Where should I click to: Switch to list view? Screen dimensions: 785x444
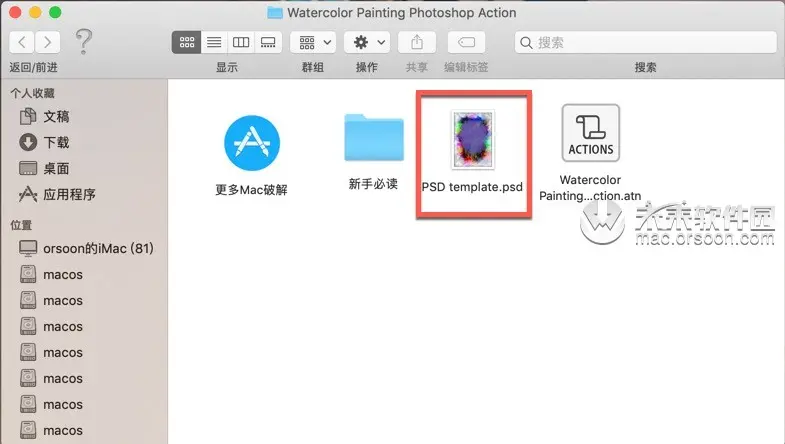[214, 43]
